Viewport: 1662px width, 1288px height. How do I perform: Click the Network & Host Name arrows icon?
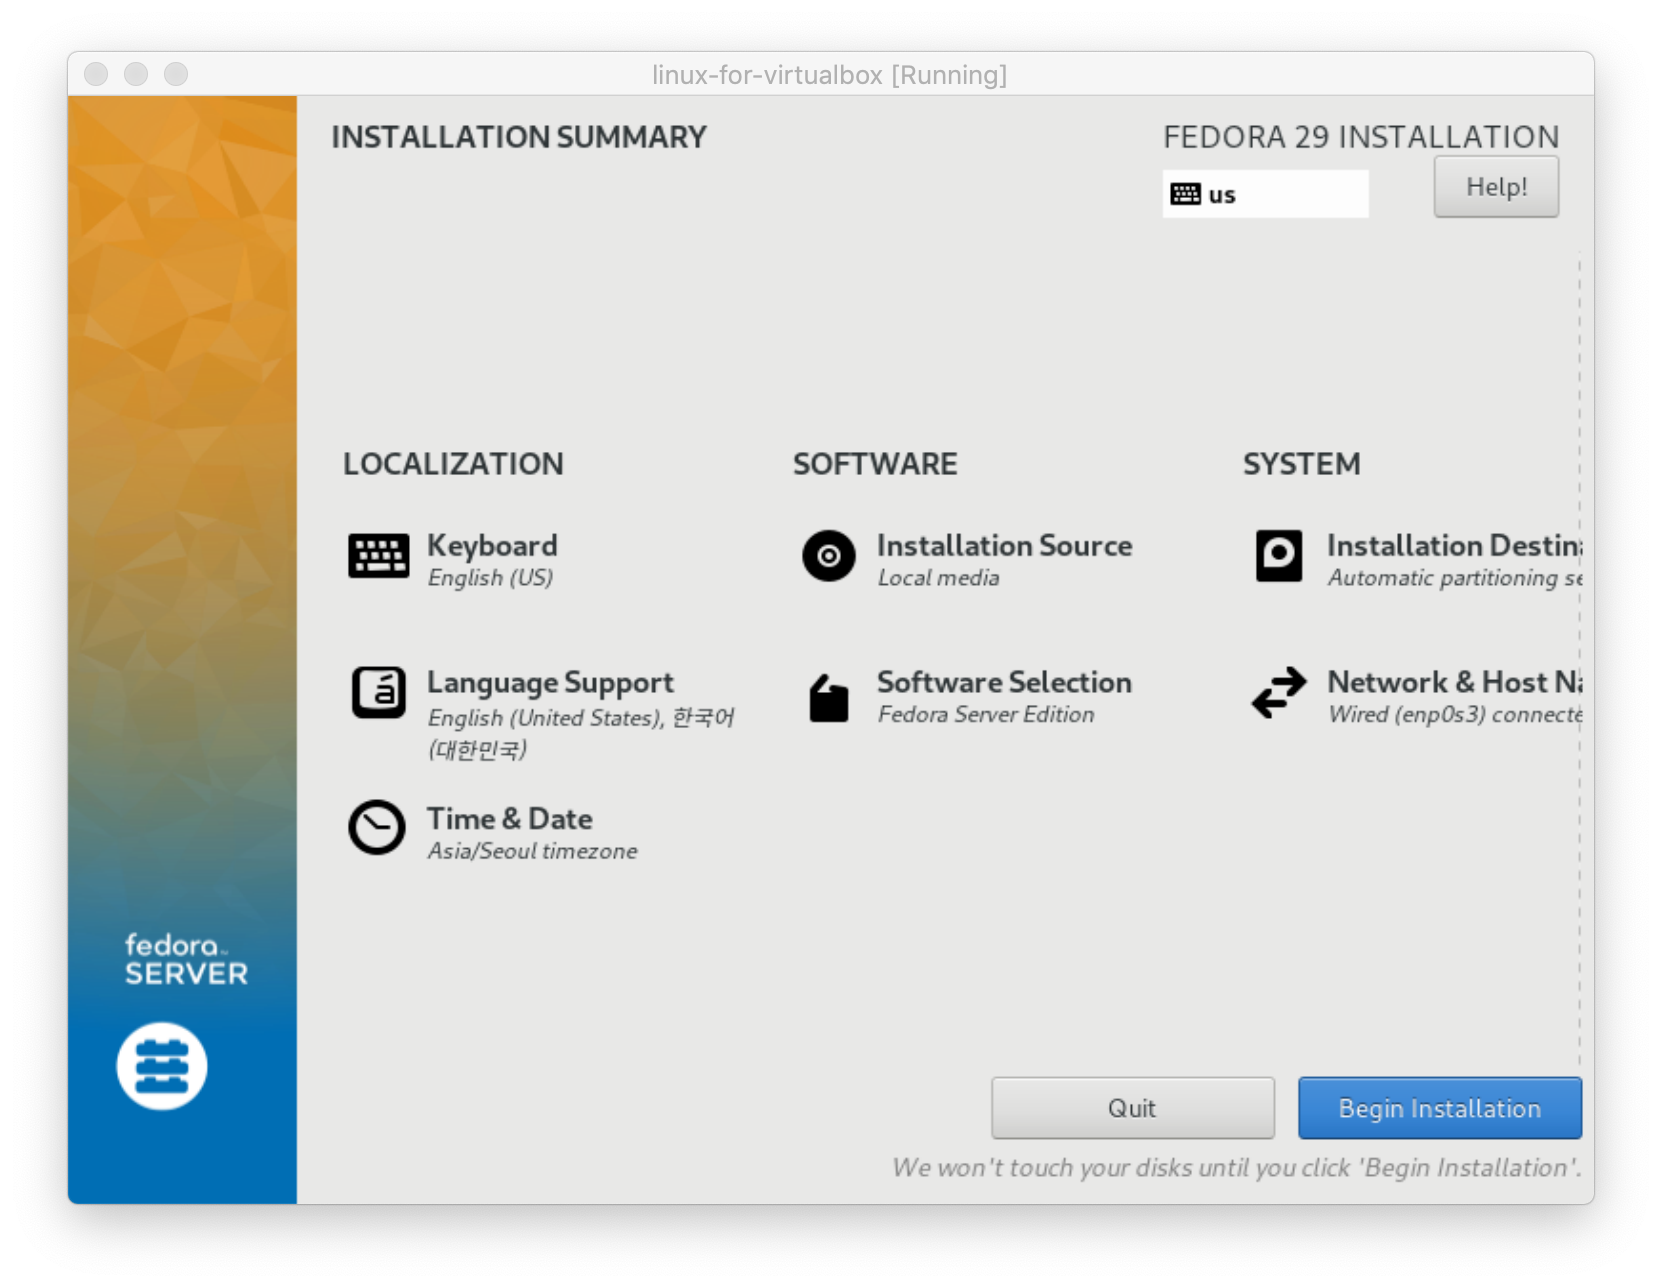1279,692
